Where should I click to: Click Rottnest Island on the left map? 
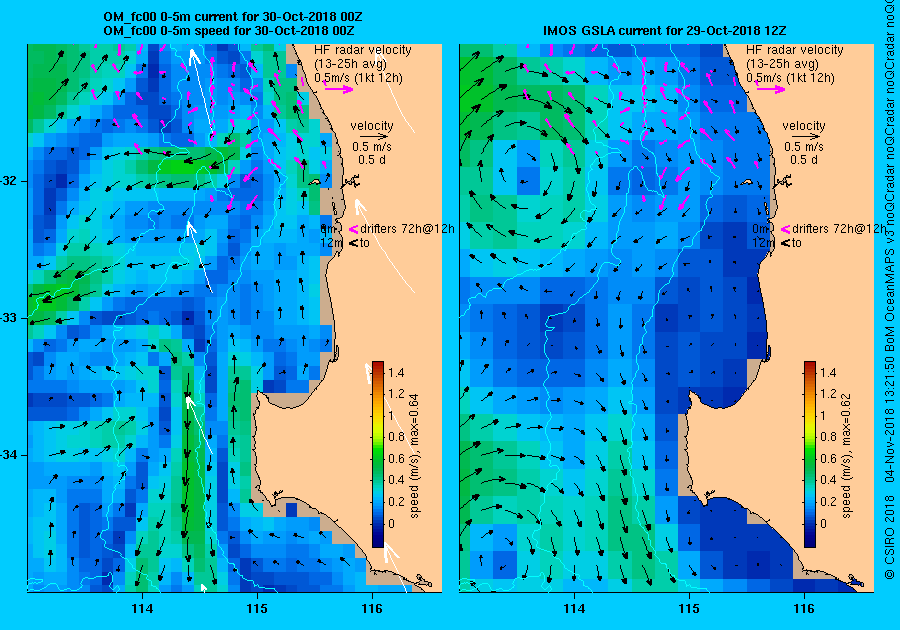tap(314, 182)
